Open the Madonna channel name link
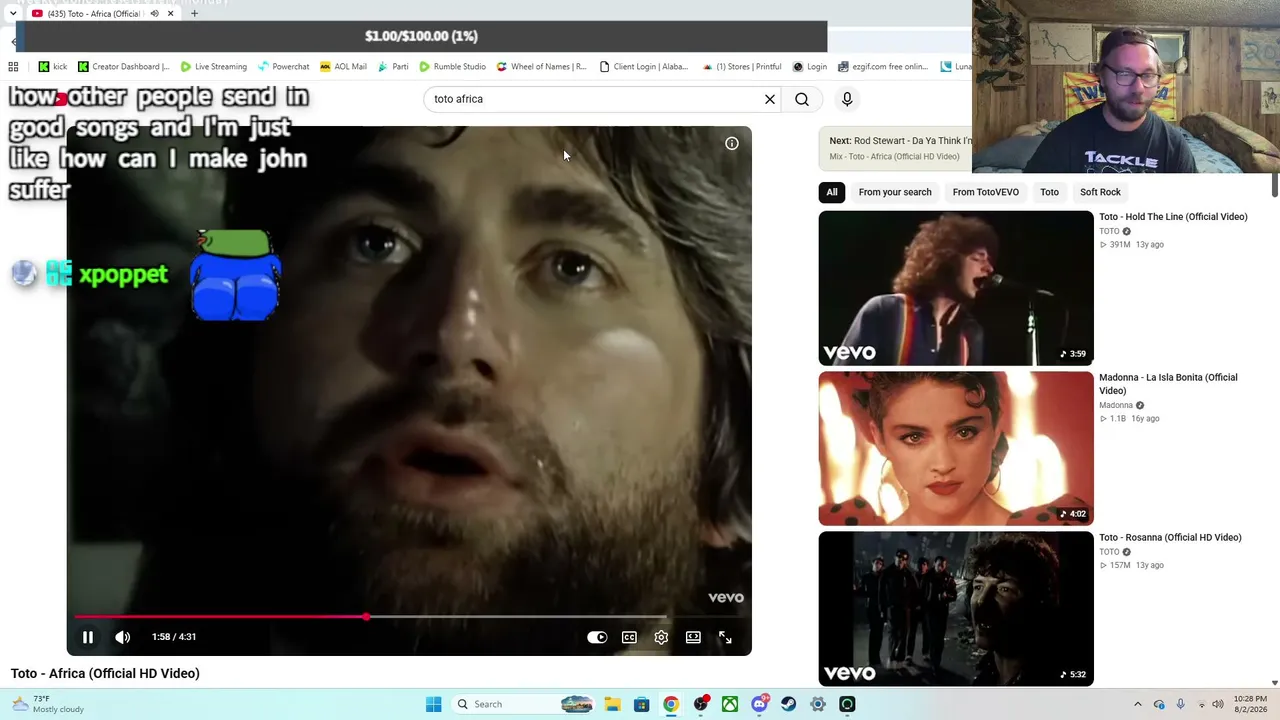 pos(1116,405)
